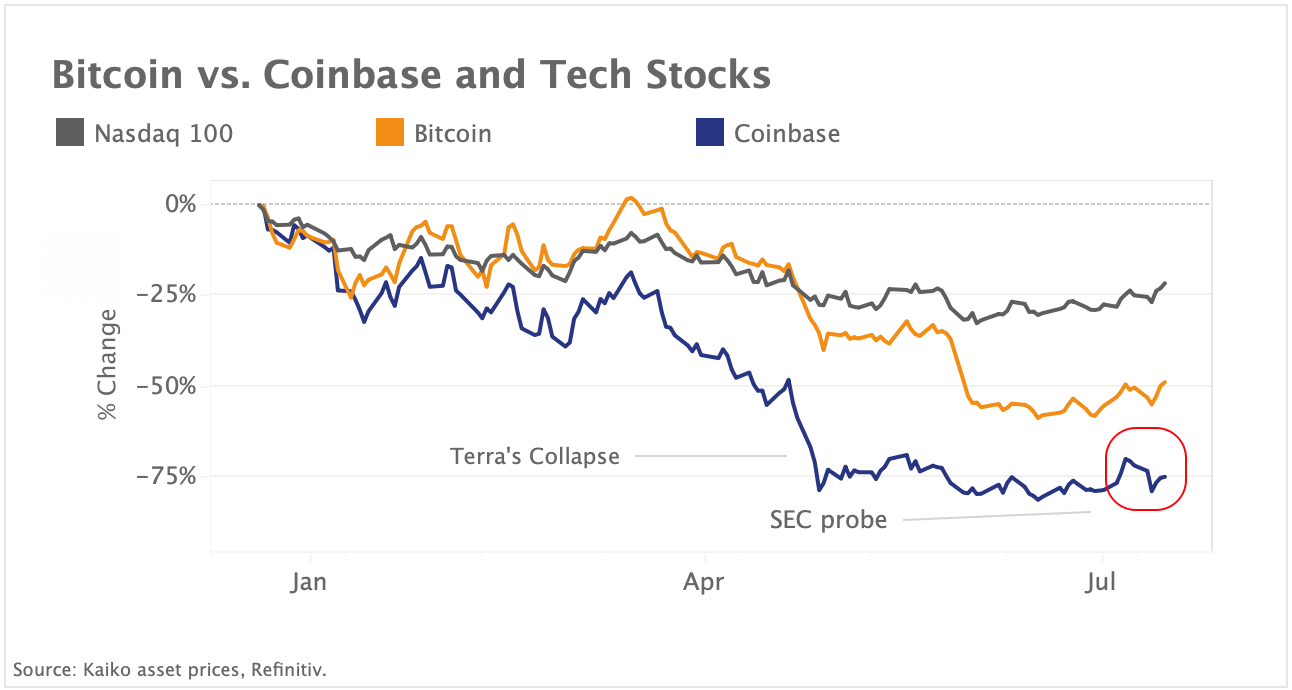The height and width of the screenshot is (690, 1292).
Task: Click the Apr label on the x-axis
Action: click(706, 581)
